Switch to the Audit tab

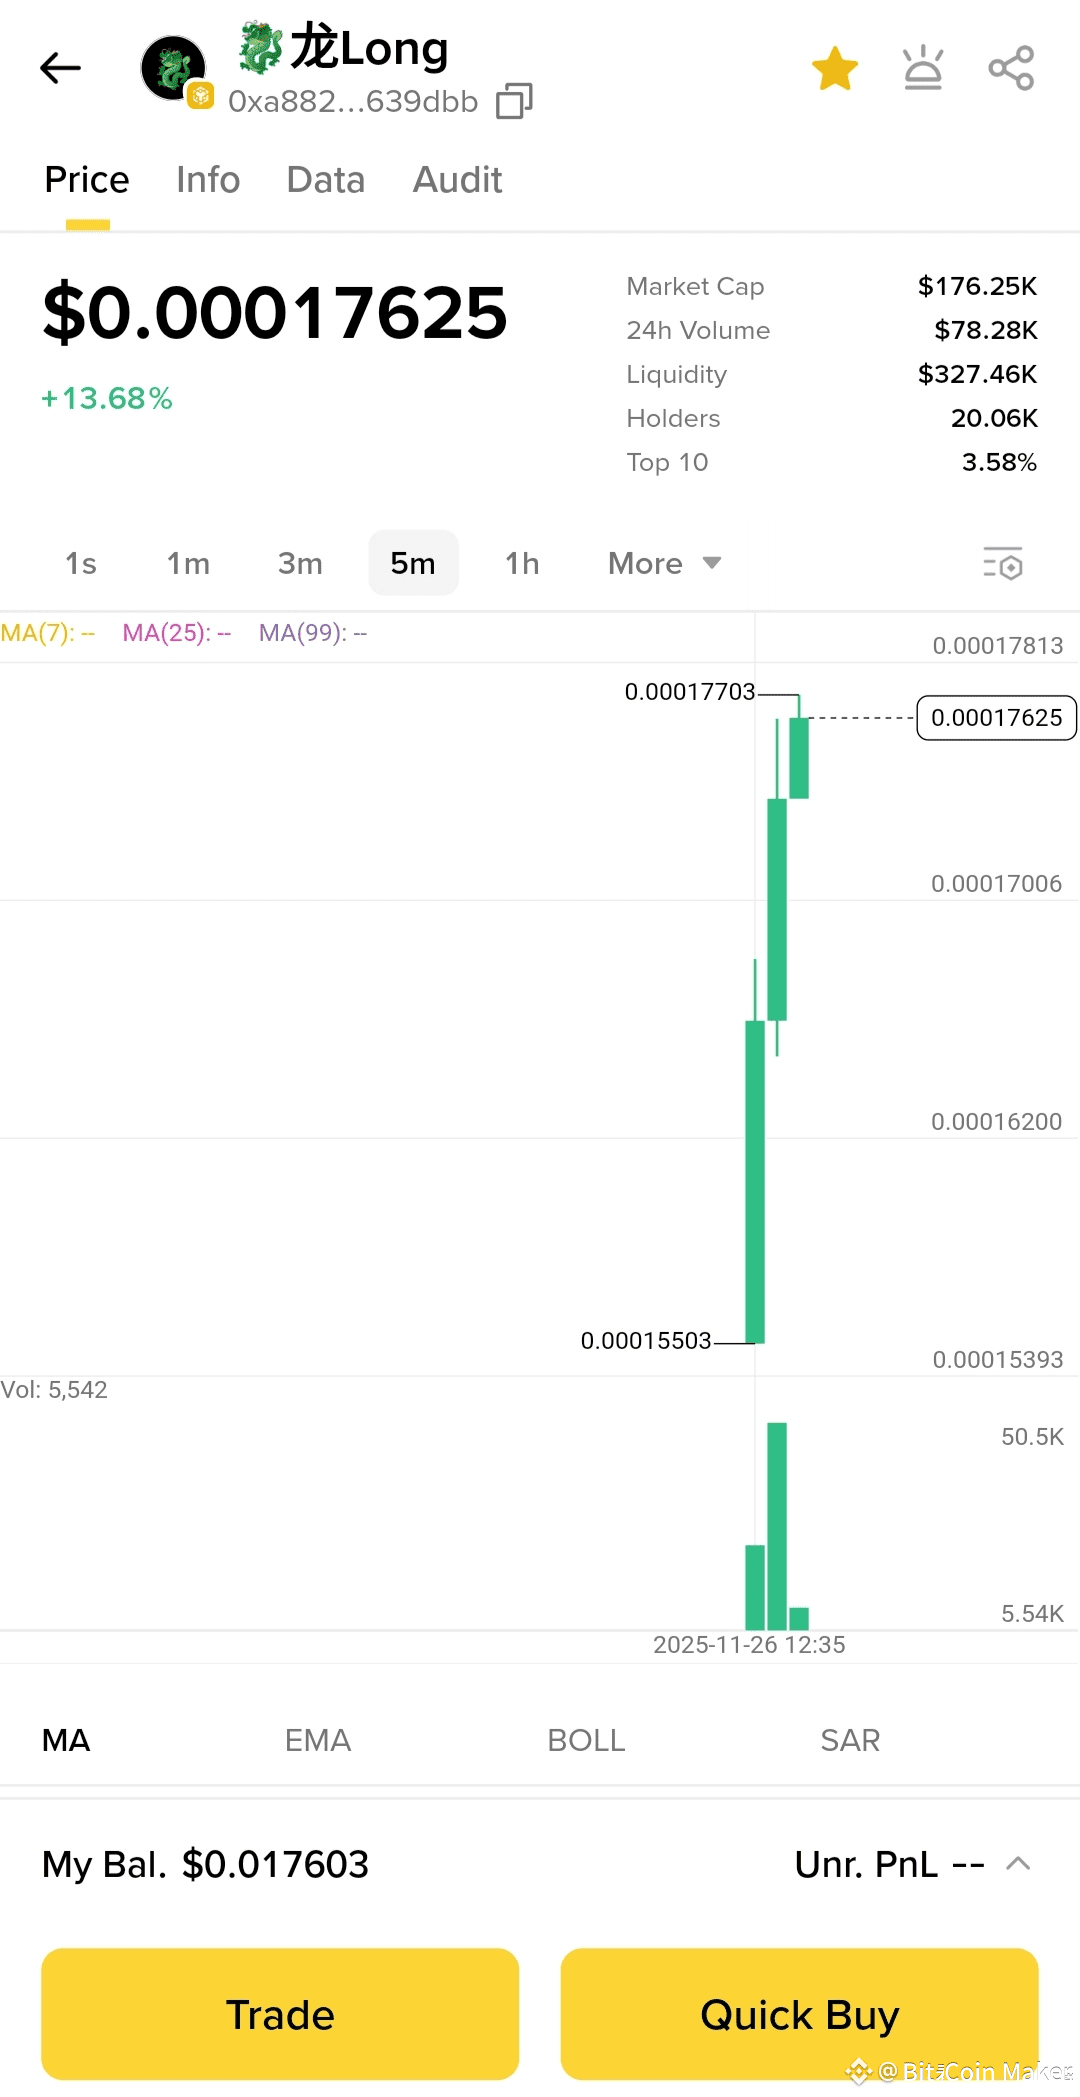(458, 180)
